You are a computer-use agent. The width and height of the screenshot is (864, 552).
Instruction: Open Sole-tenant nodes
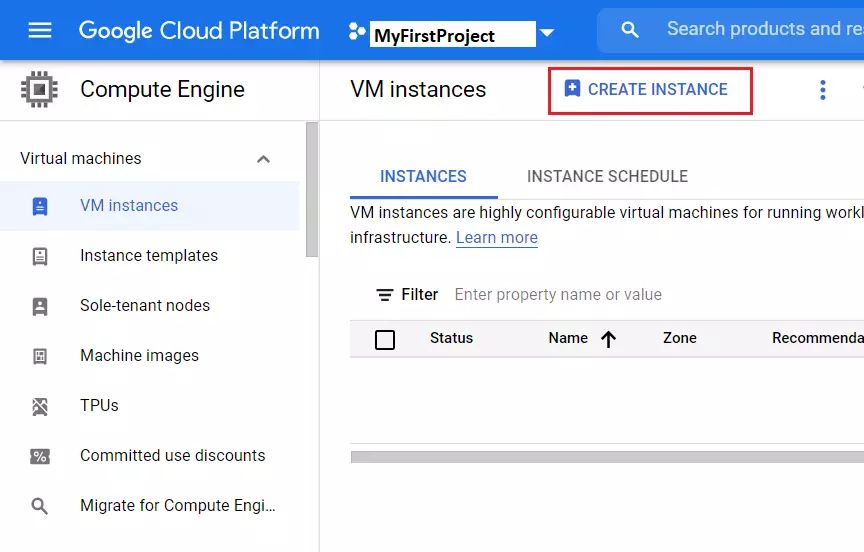pyautogui.click(x=145, y=305)
